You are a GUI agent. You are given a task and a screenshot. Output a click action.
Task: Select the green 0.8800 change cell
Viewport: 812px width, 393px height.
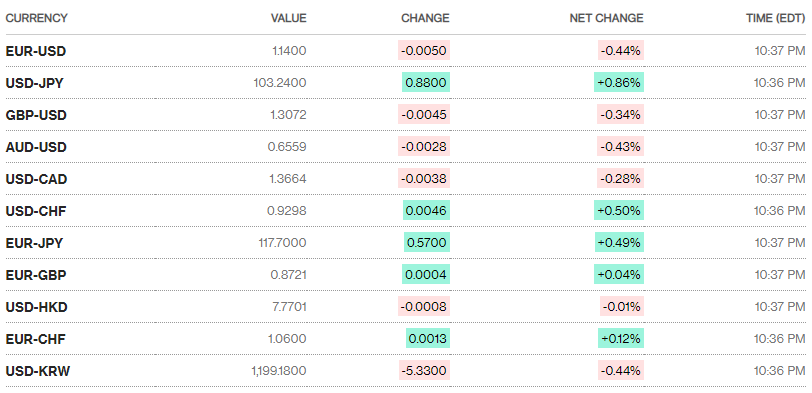pos(426,82)
